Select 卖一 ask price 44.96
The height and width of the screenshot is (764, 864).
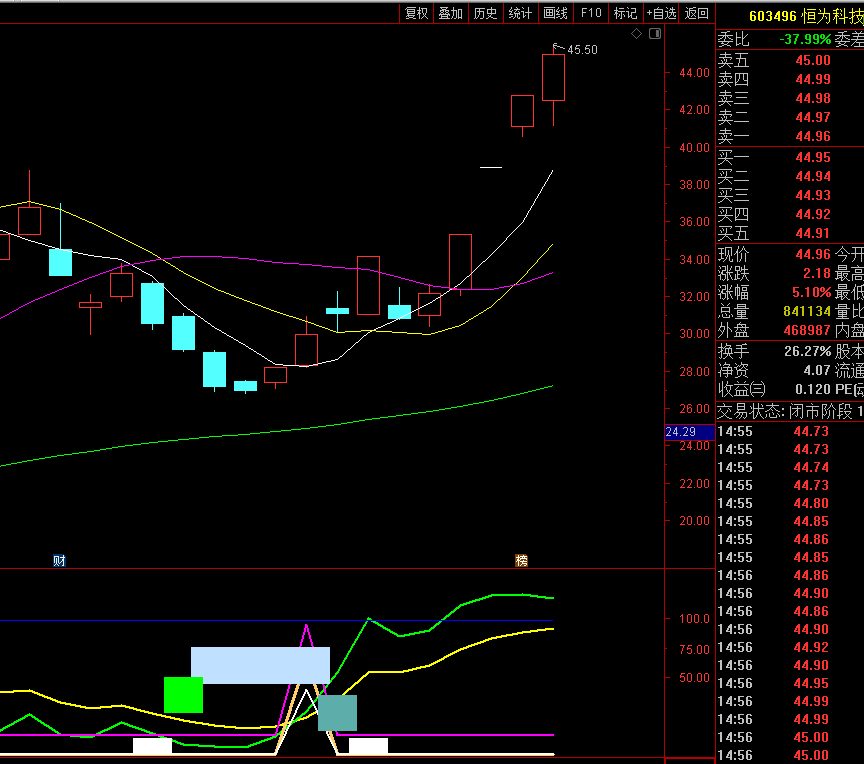click(x=813, y=136)
